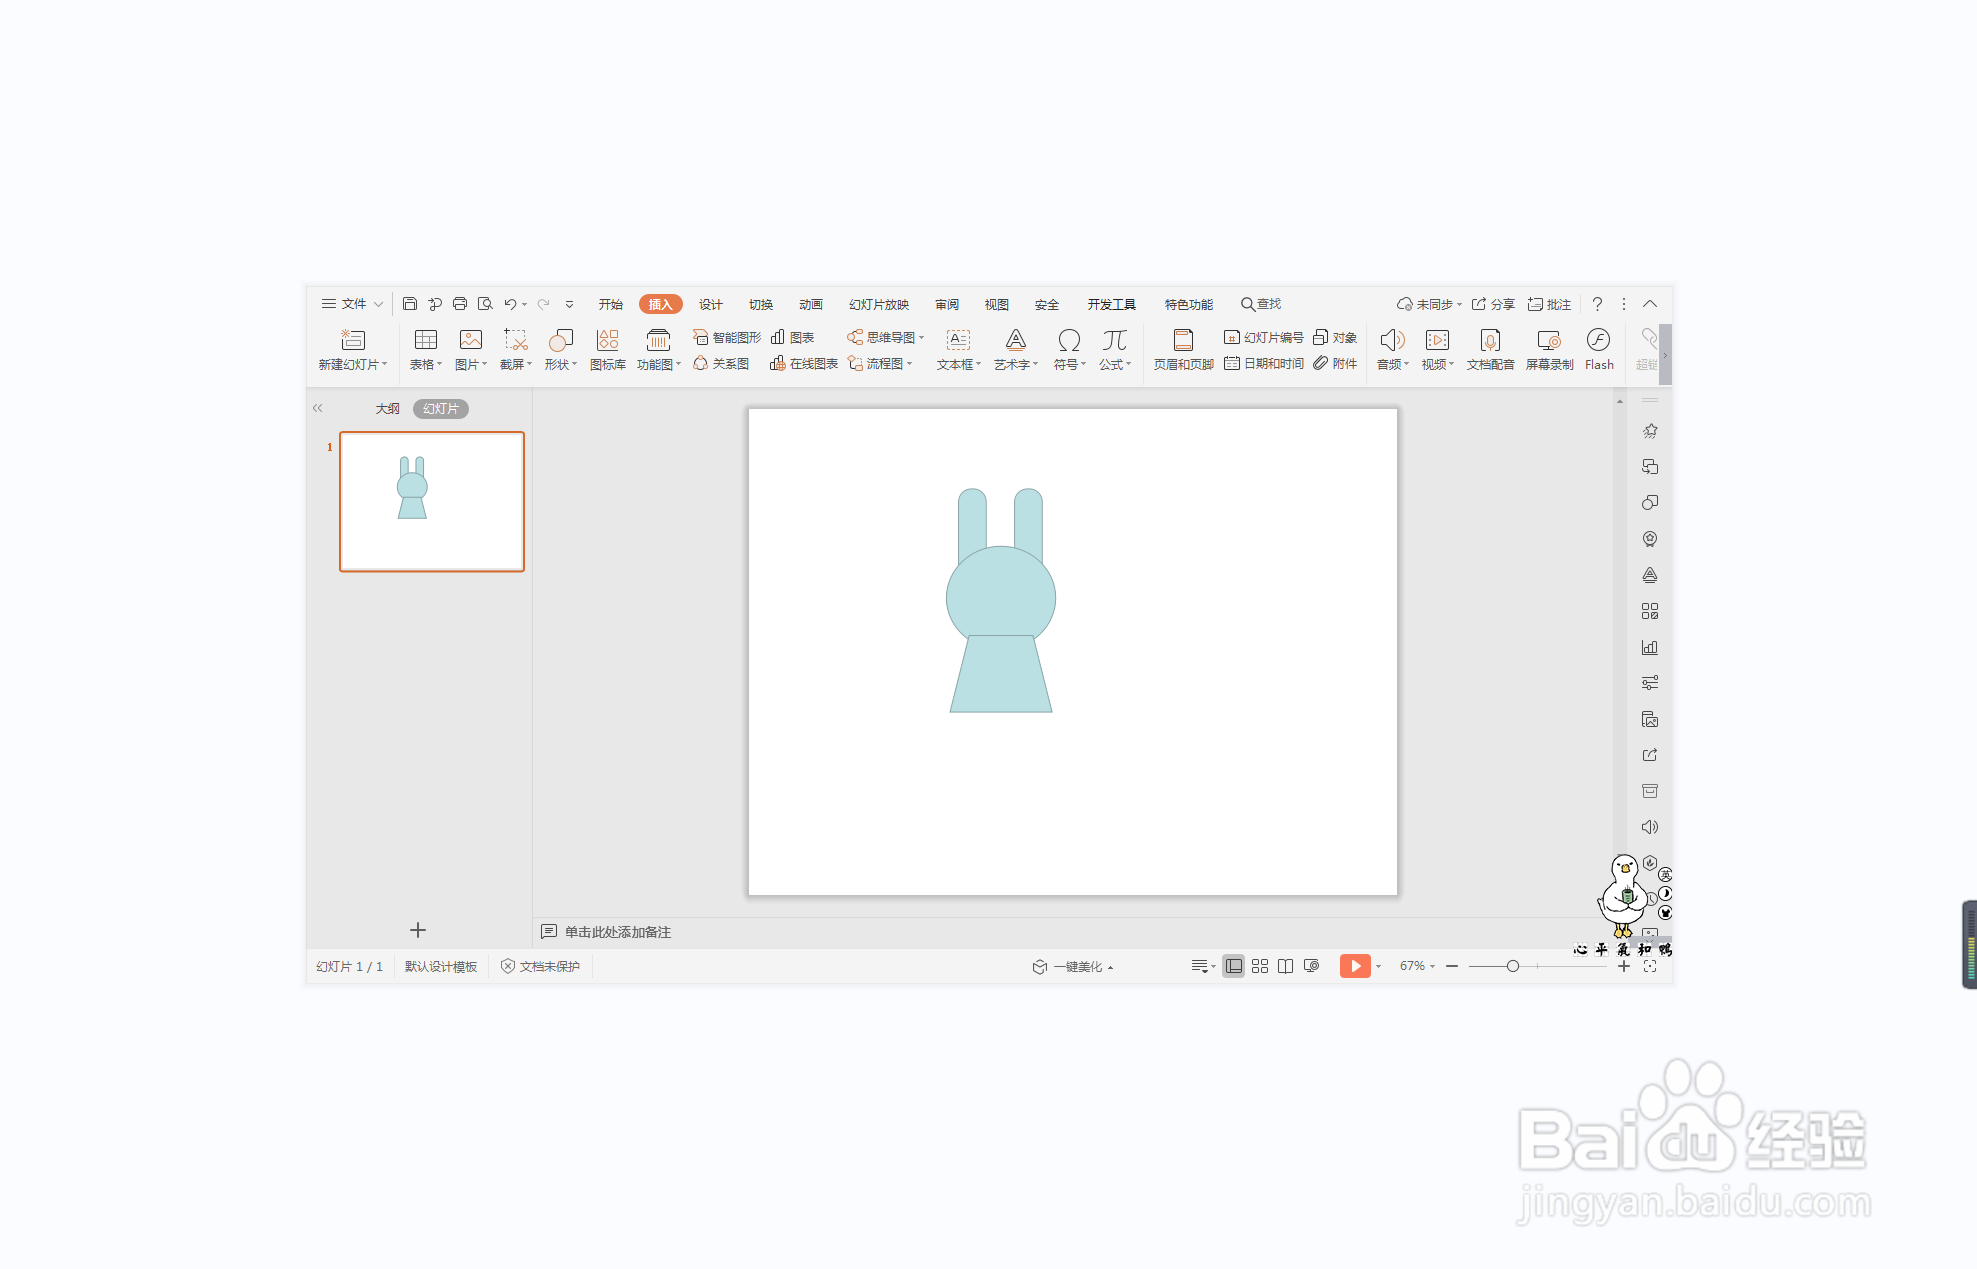1977x1269 pixels.
Task: Start slideshow with orange play button
Action: (1355, 966)
